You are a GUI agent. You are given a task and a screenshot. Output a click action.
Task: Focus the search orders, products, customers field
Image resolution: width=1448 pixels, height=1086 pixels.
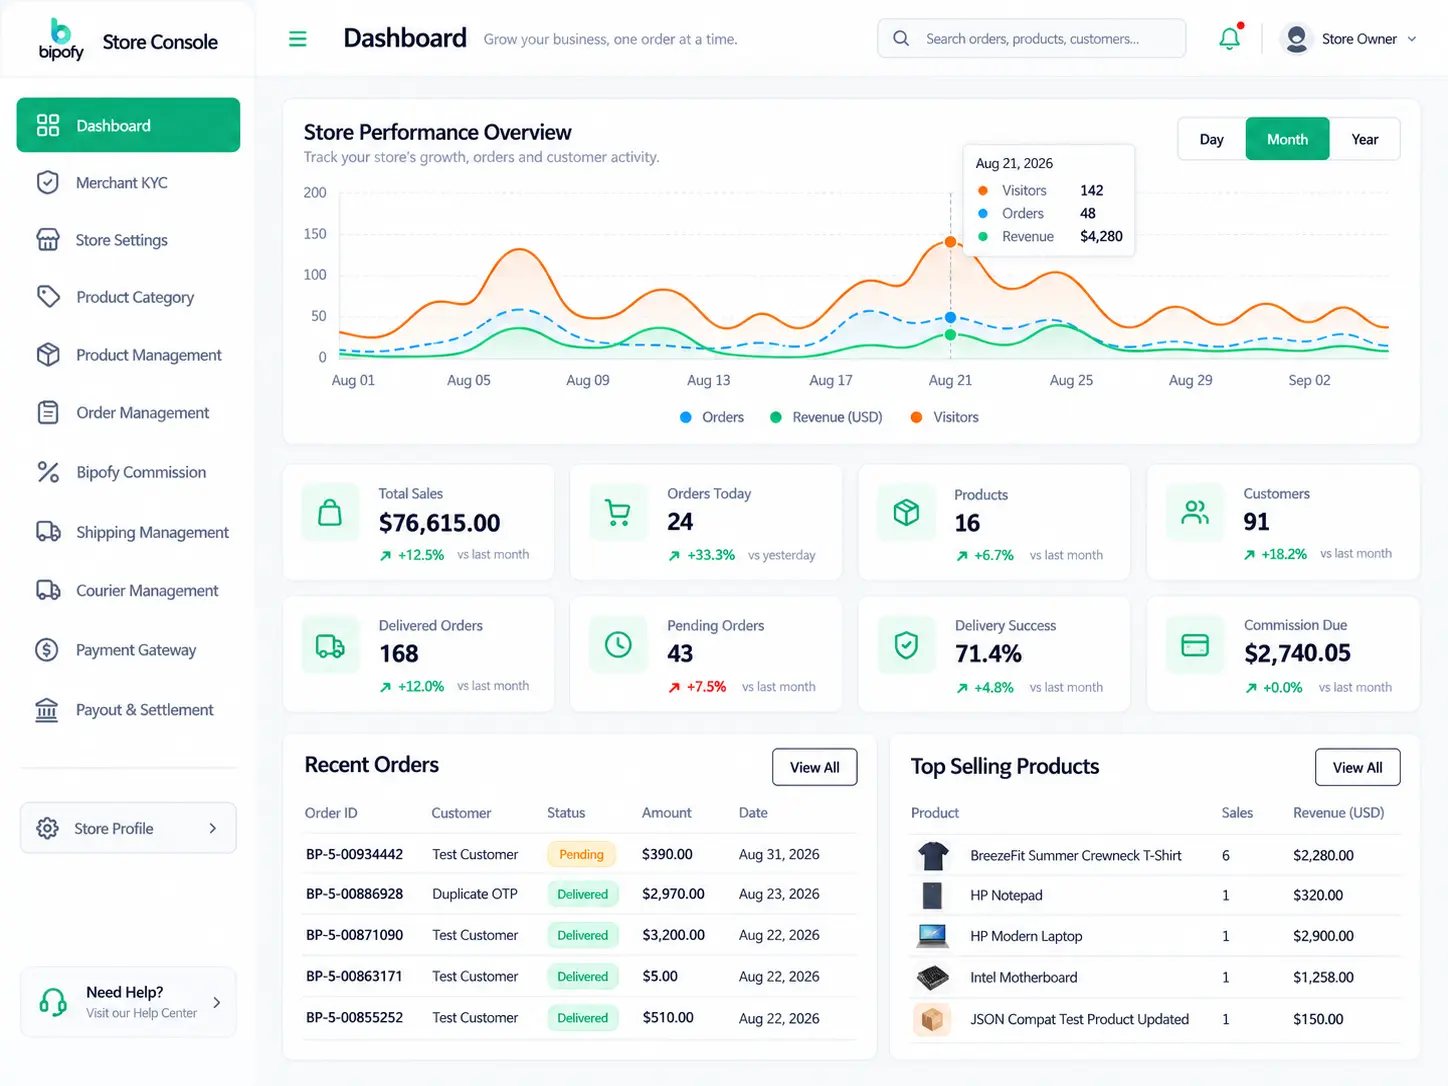1032,38
